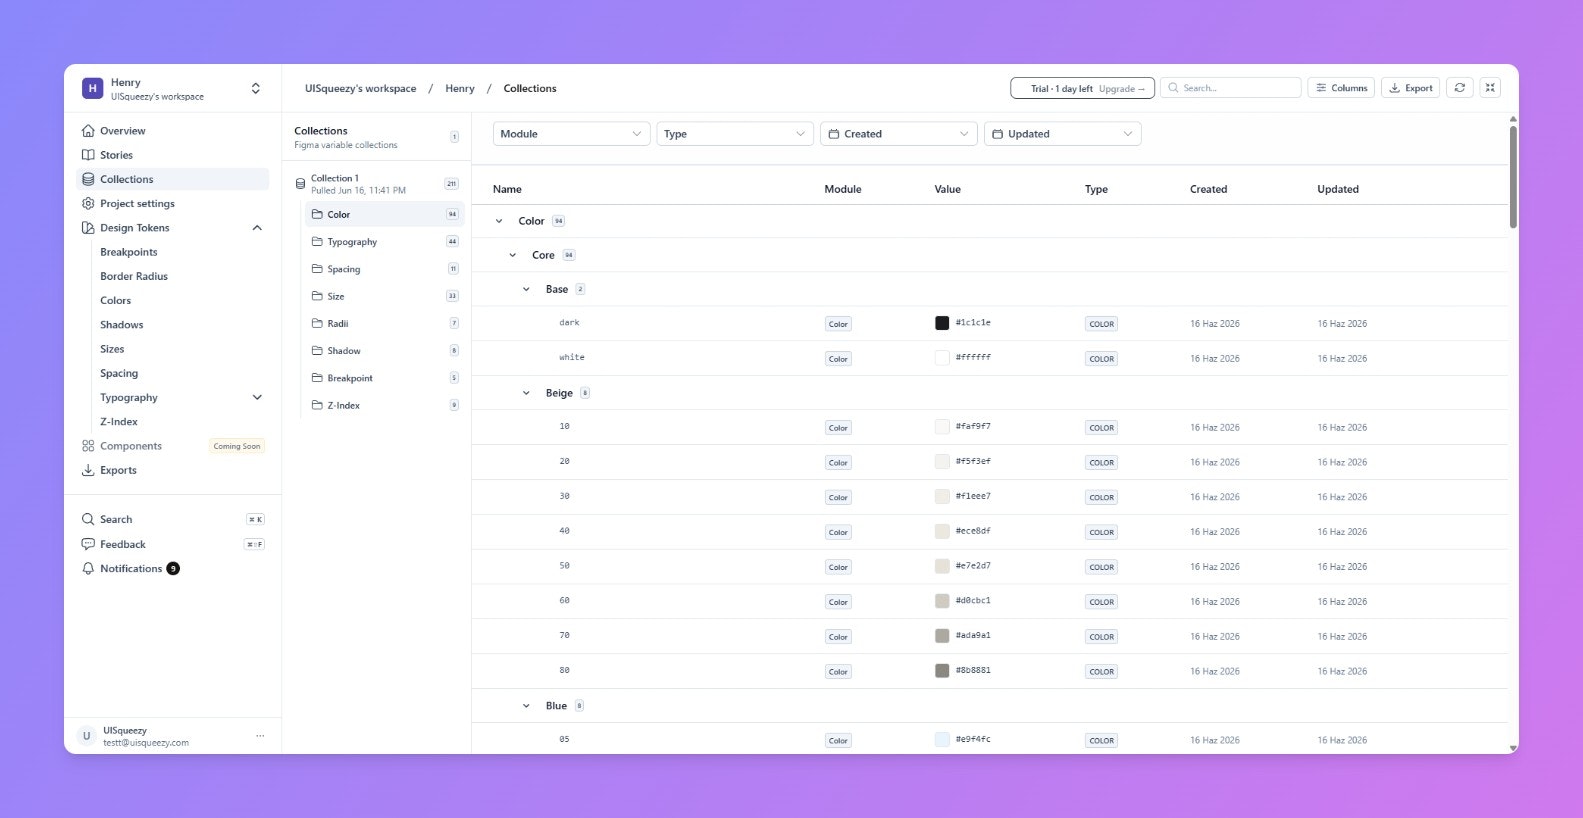Click the #8b8881 color swatch

coord(942,671)
